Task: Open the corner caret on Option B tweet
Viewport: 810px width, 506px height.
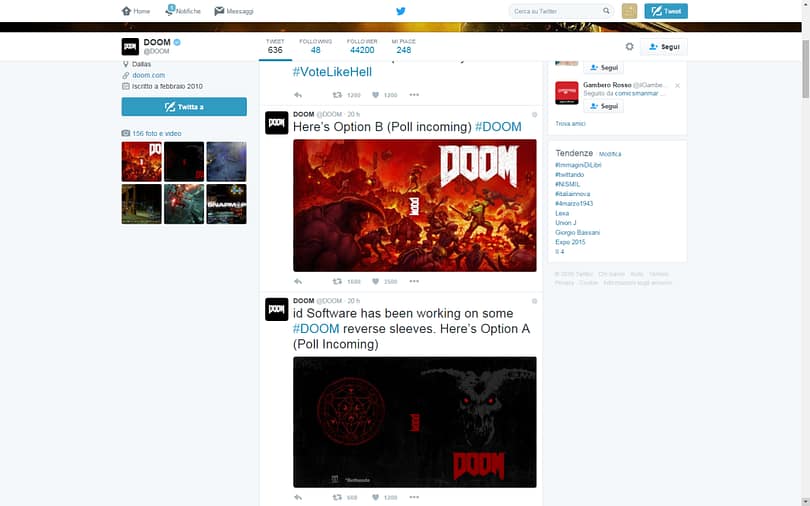Action: click(x=535, y=115)
